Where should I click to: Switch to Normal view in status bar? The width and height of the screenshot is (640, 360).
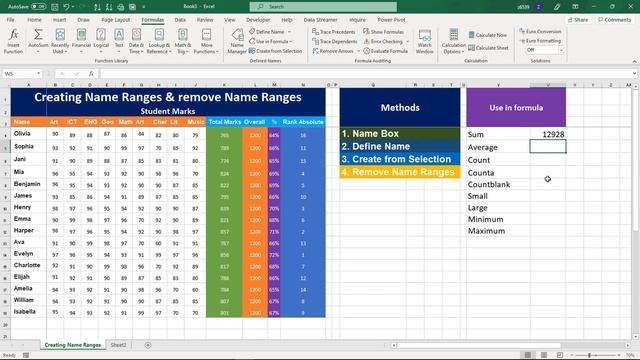point(528,355)
